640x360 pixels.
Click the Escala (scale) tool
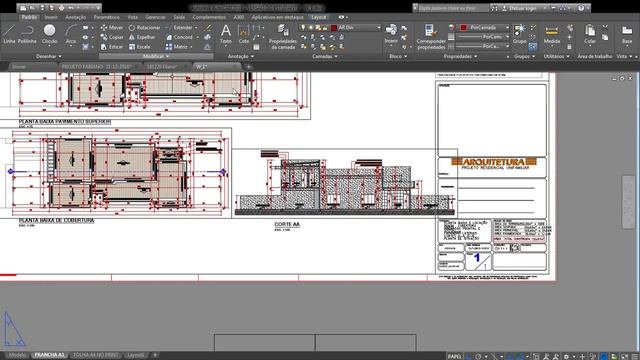click(x=140, y=47)
